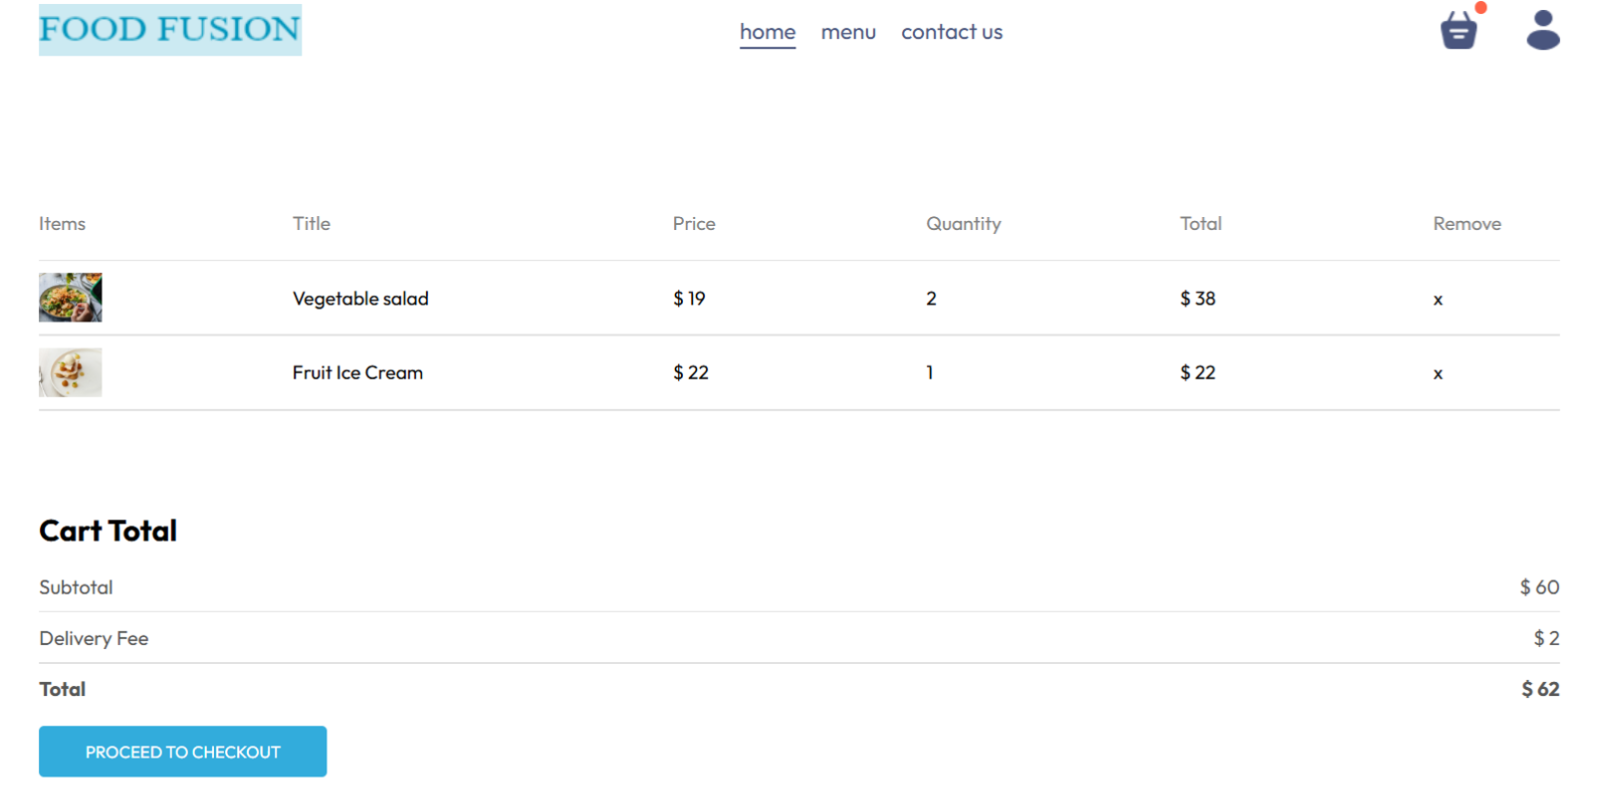This screenshot has height=803, width=1608.
Task: Click the Fruit Ice Cream title text
Action: point(357,373)
